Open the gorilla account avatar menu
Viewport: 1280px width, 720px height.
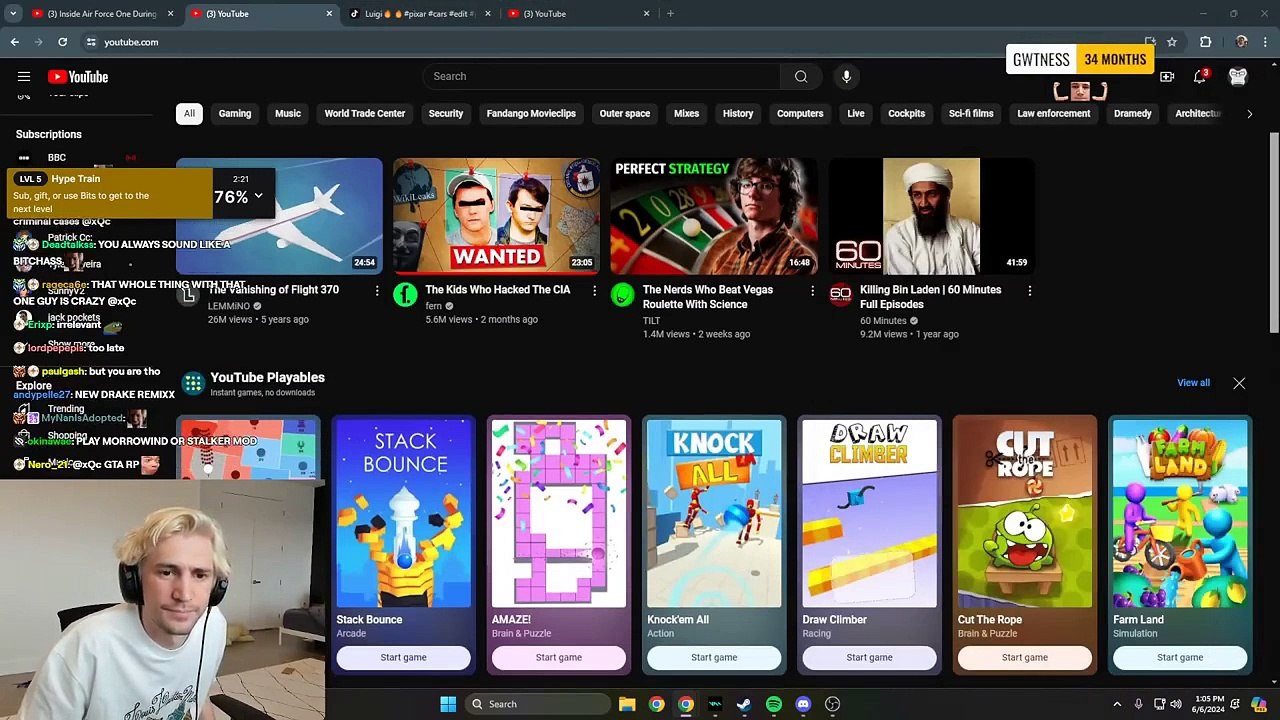tap(1238, 77)
